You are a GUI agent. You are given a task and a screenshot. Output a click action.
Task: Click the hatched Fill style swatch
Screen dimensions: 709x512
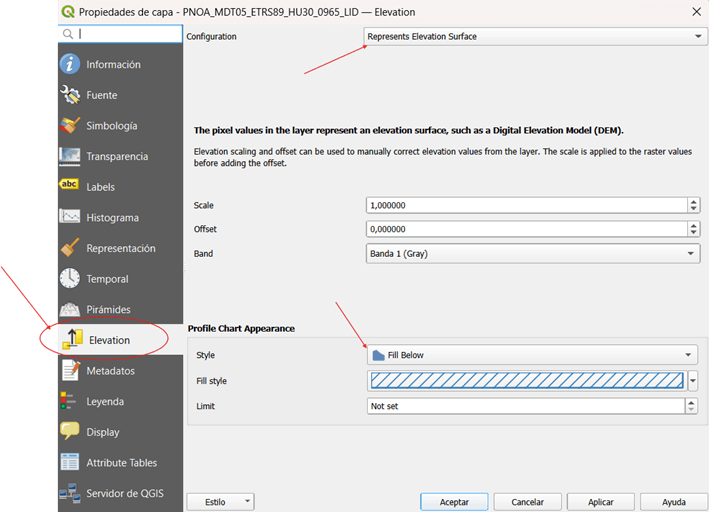(526, 380)
